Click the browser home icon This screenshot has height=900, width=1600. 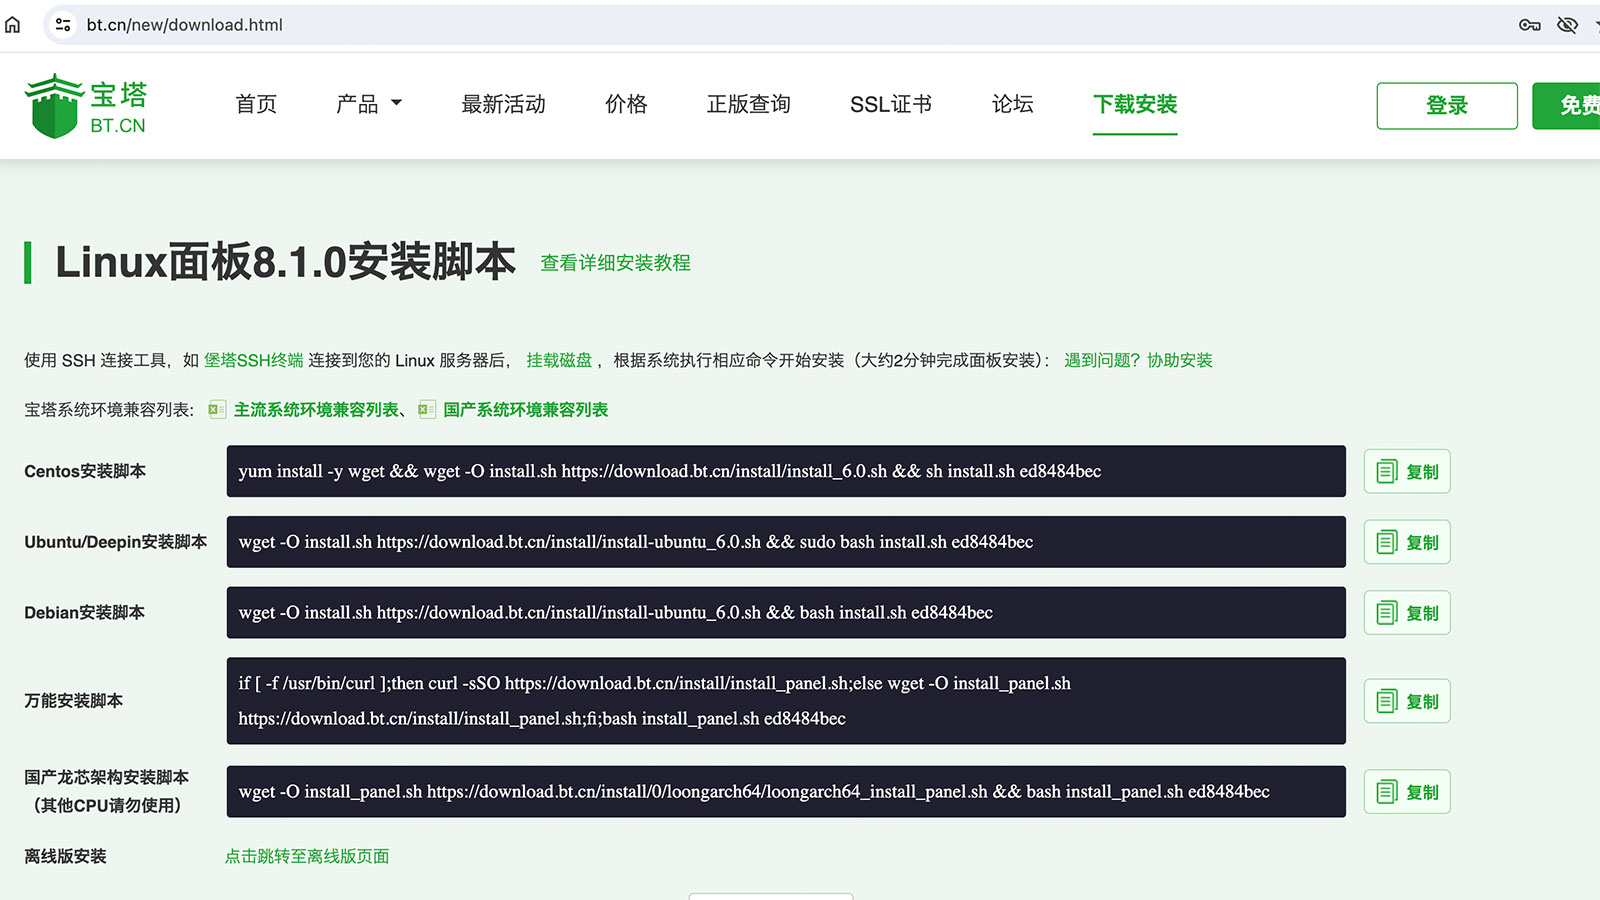click(12, 24)
